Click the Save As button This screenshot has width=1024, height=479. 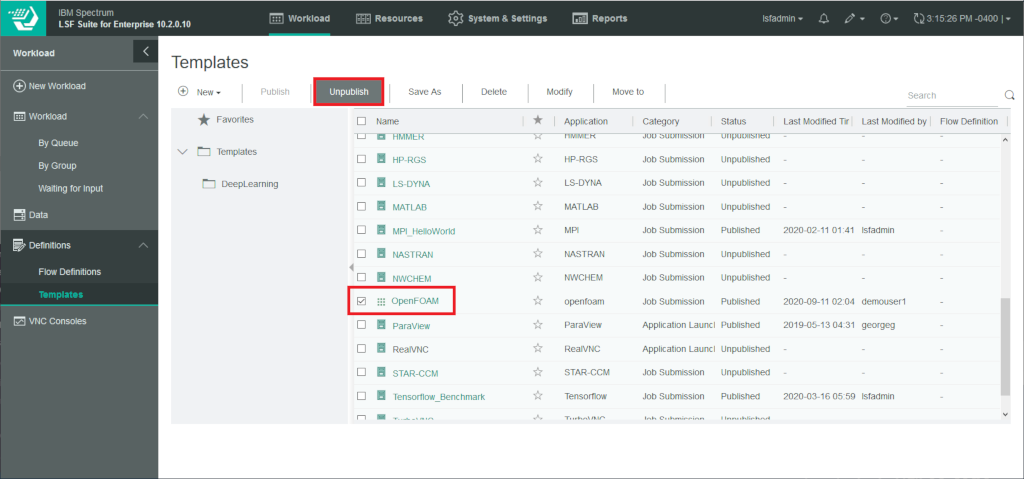[x=425, y=92]
